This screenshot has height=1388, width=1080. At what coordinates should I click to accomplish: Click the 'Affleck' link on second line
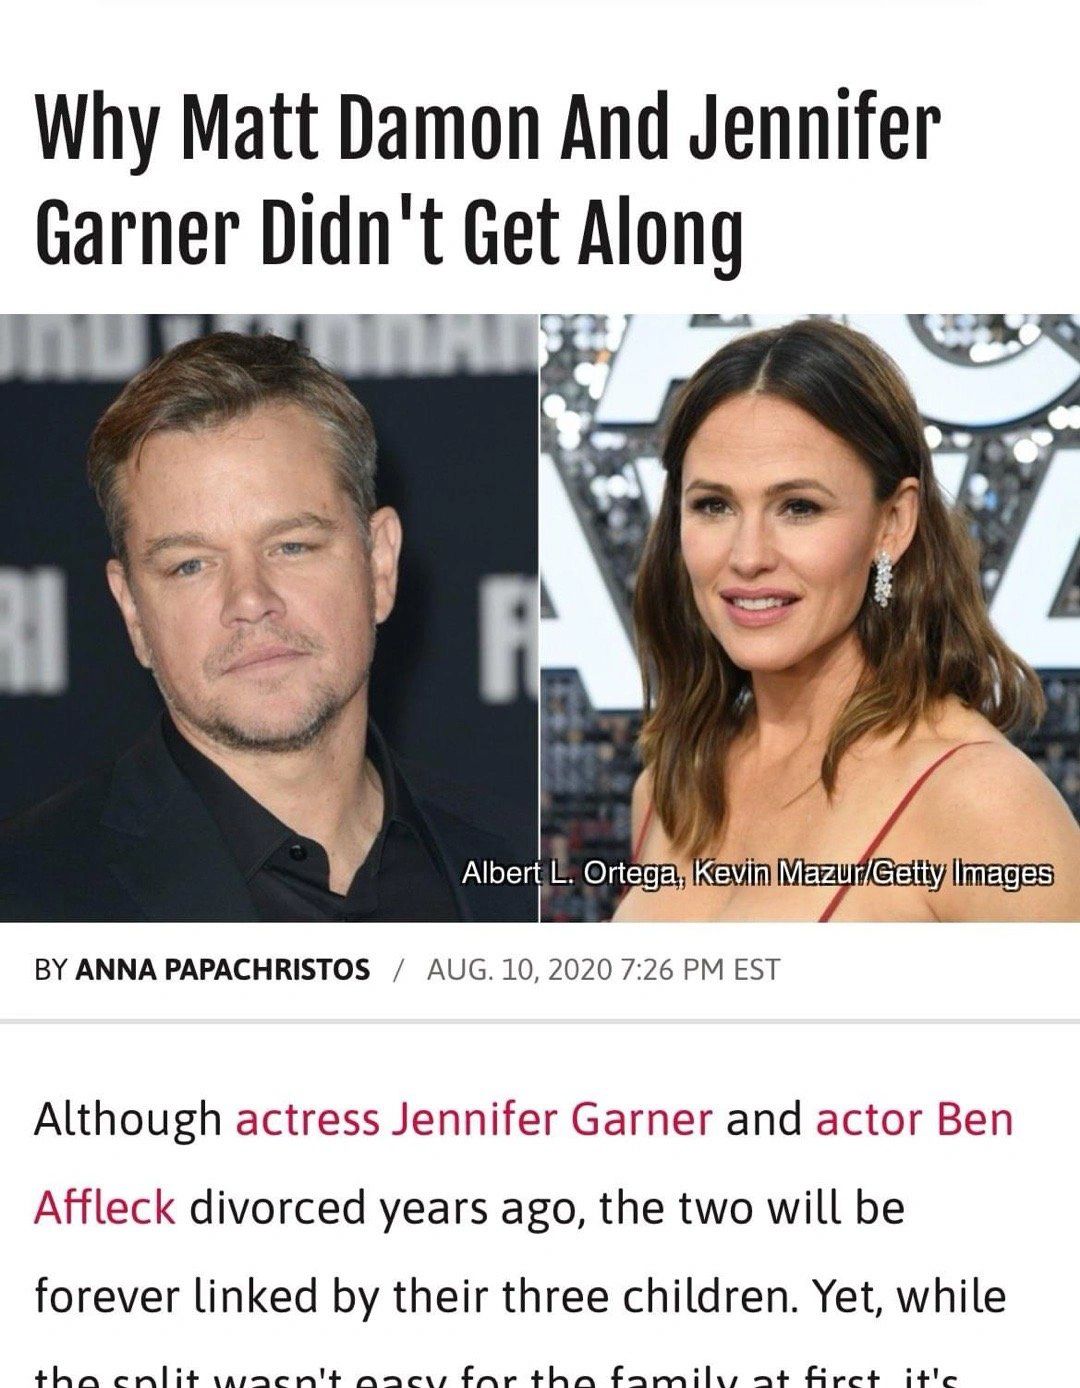click(104, 1208)
